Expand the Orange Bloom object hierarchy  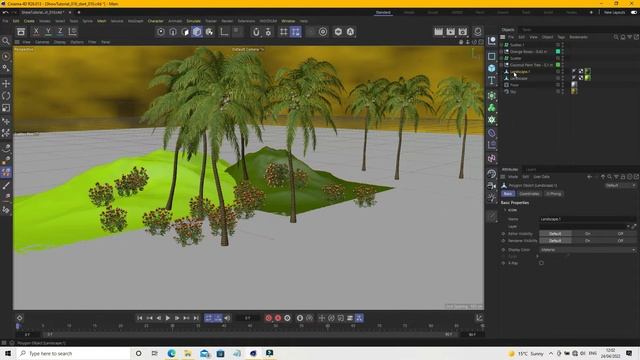501,51
